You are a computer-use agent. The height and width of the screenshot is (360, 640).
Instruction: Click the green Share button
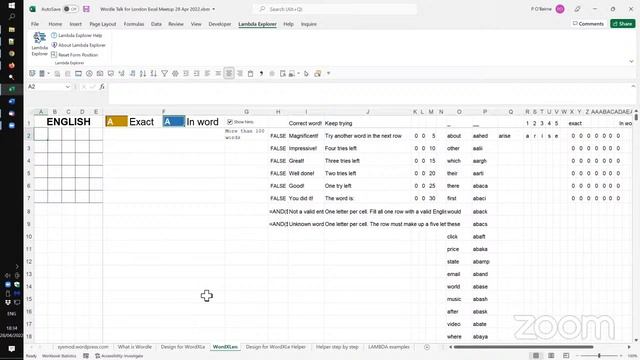pyautogui.click(x=622, y=24)
